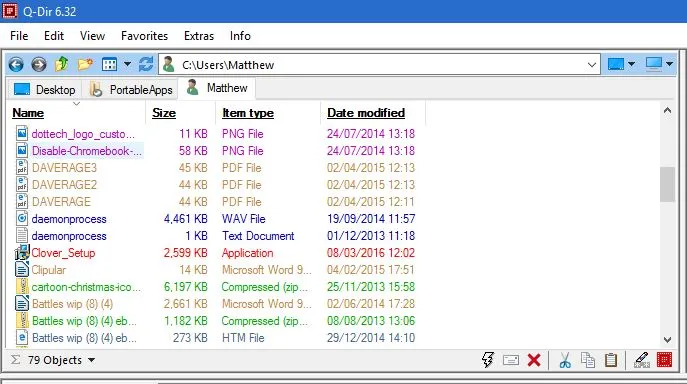Screen dimensions: 687x384
Task: Refresh the file list
Action: [146, 64]
